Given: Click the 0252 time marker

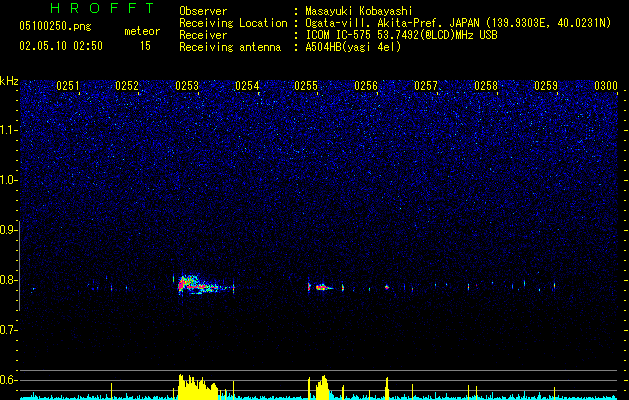Looking at the screenshot, I should (127, 86).
